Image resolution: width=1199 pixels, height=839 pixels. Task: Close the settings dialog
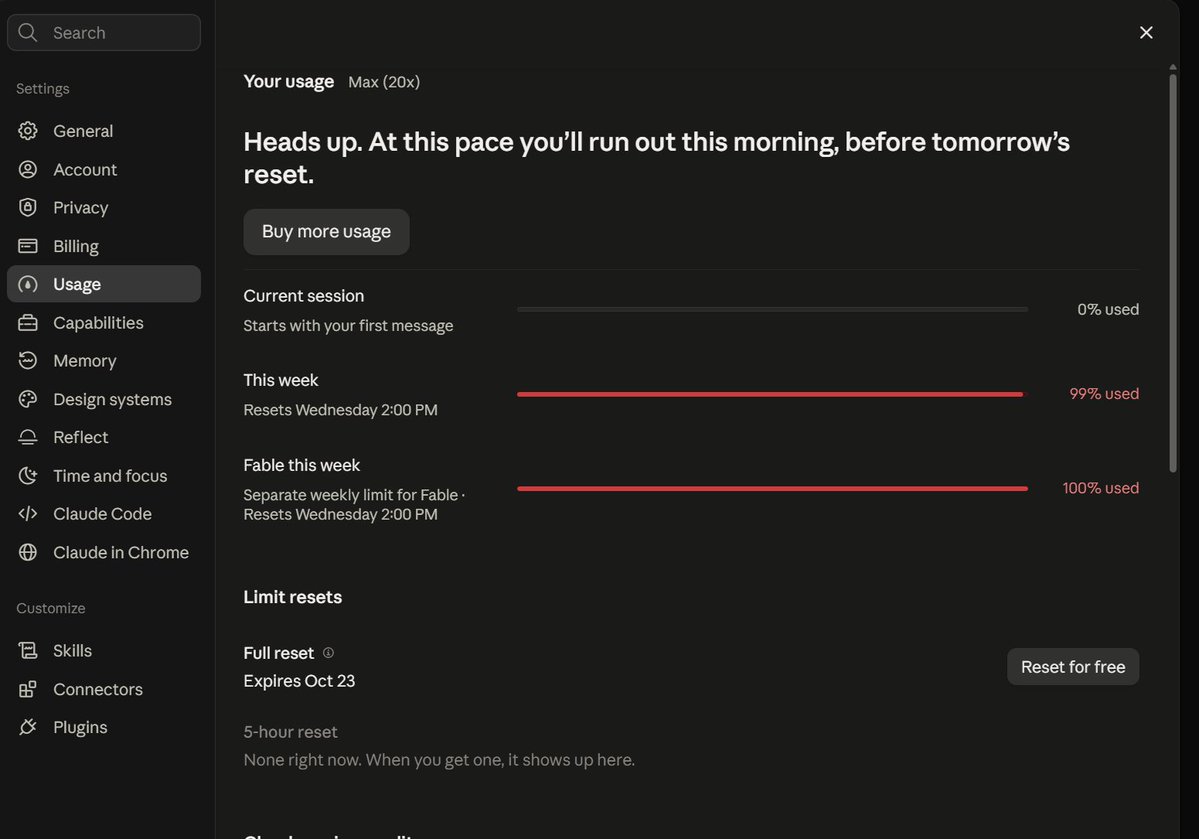coord(1145,32)
